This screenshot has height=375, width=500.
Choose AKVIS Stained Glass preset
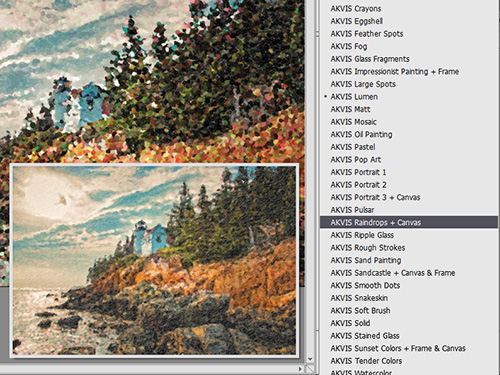365,336
